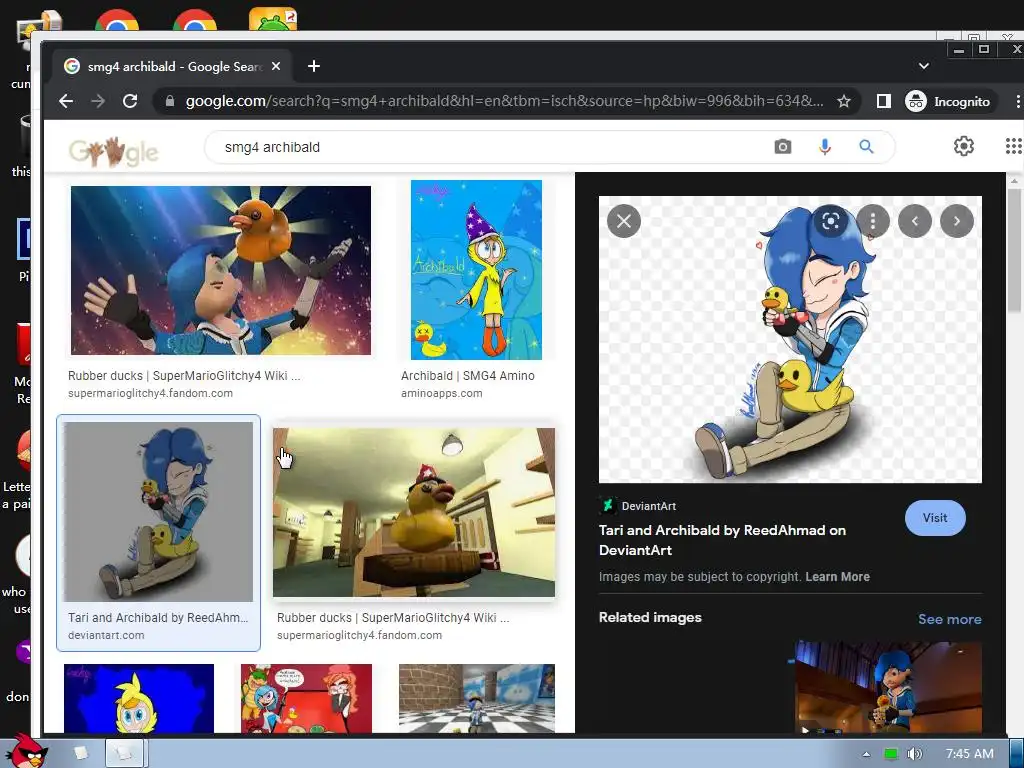
Task: Show the next image in preview
Action: click(x=957, y=221)
